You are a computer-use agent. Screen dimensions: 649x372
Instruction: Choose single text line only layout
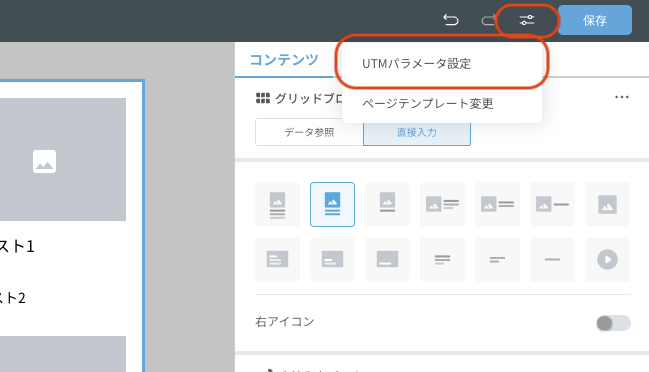pos(553,259)
